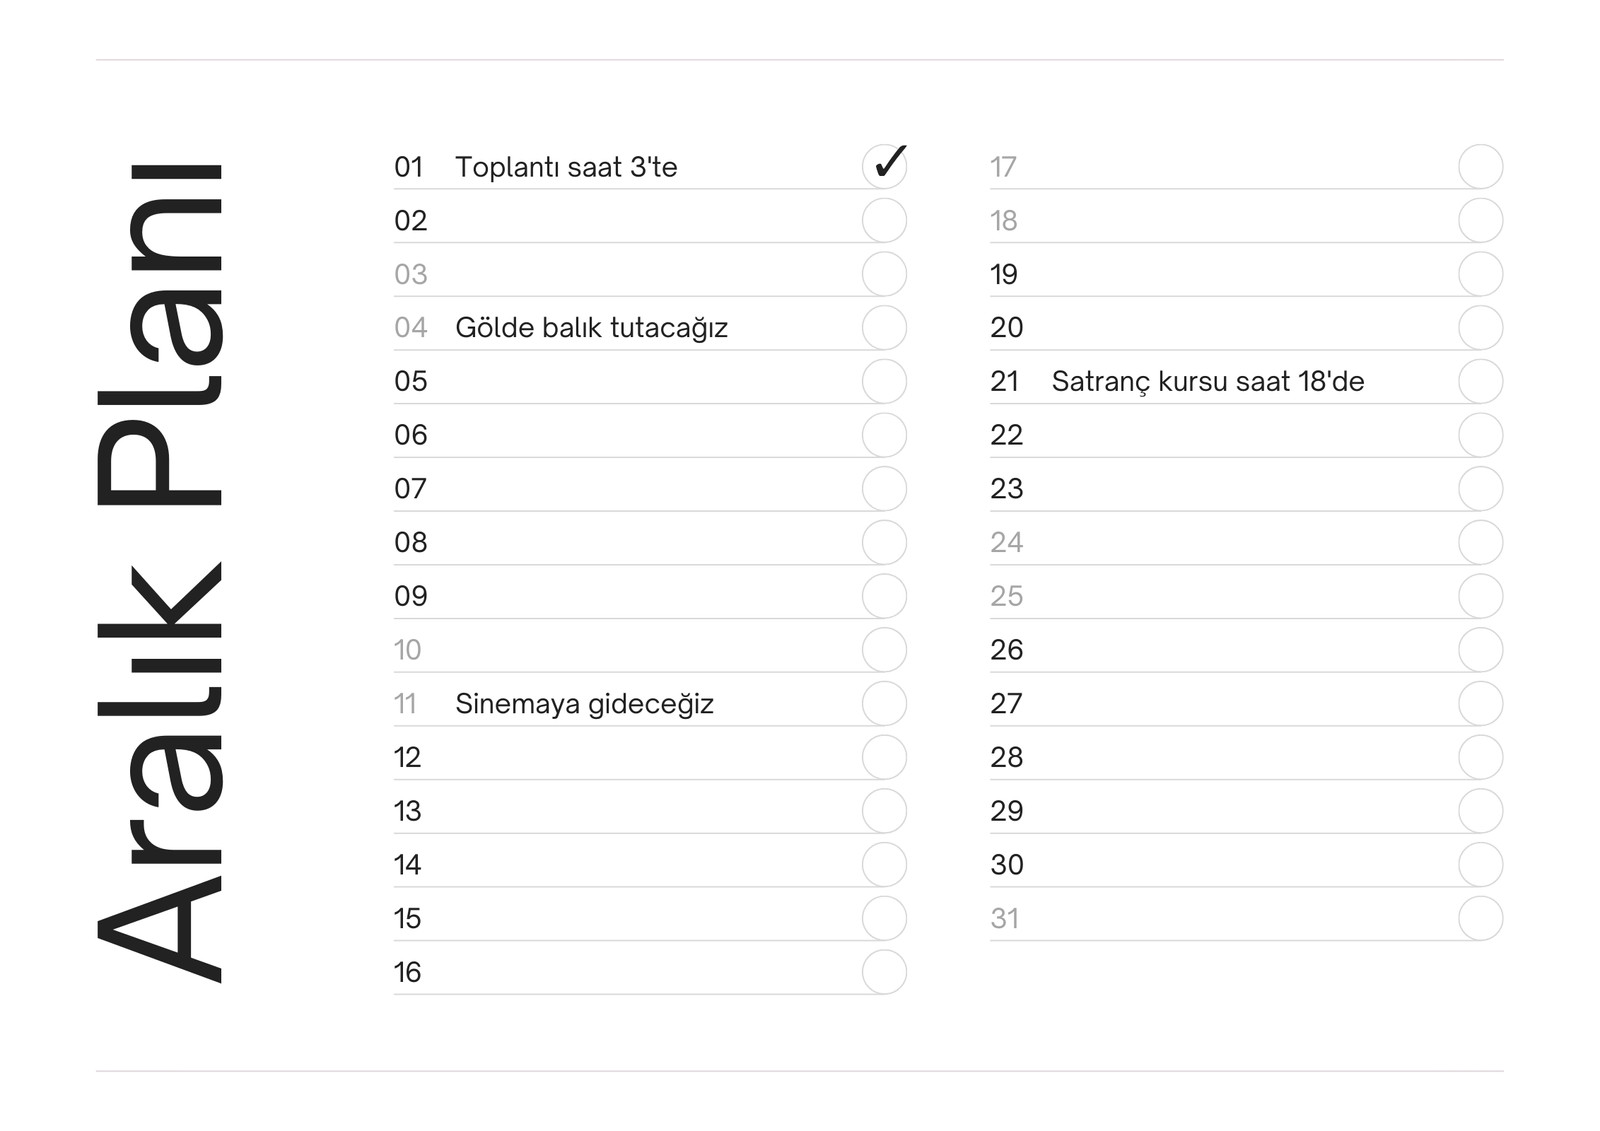Mark the Satranç kursu row circle as done
Image resolution: width=1600 pixels, height=1131 pixels.
1480,381
